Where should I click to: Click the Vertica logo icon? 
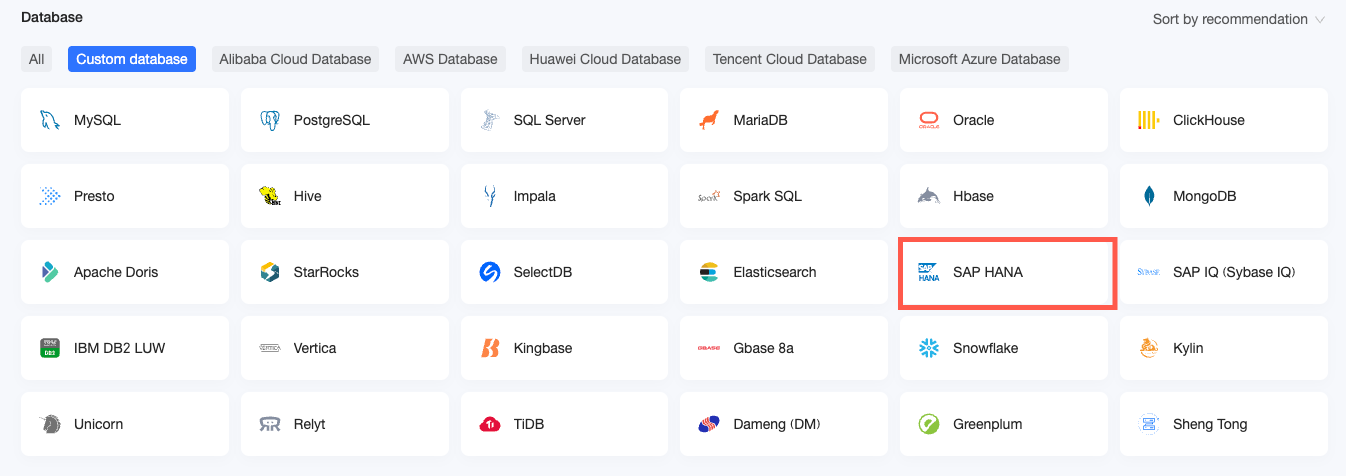(269, 348)
